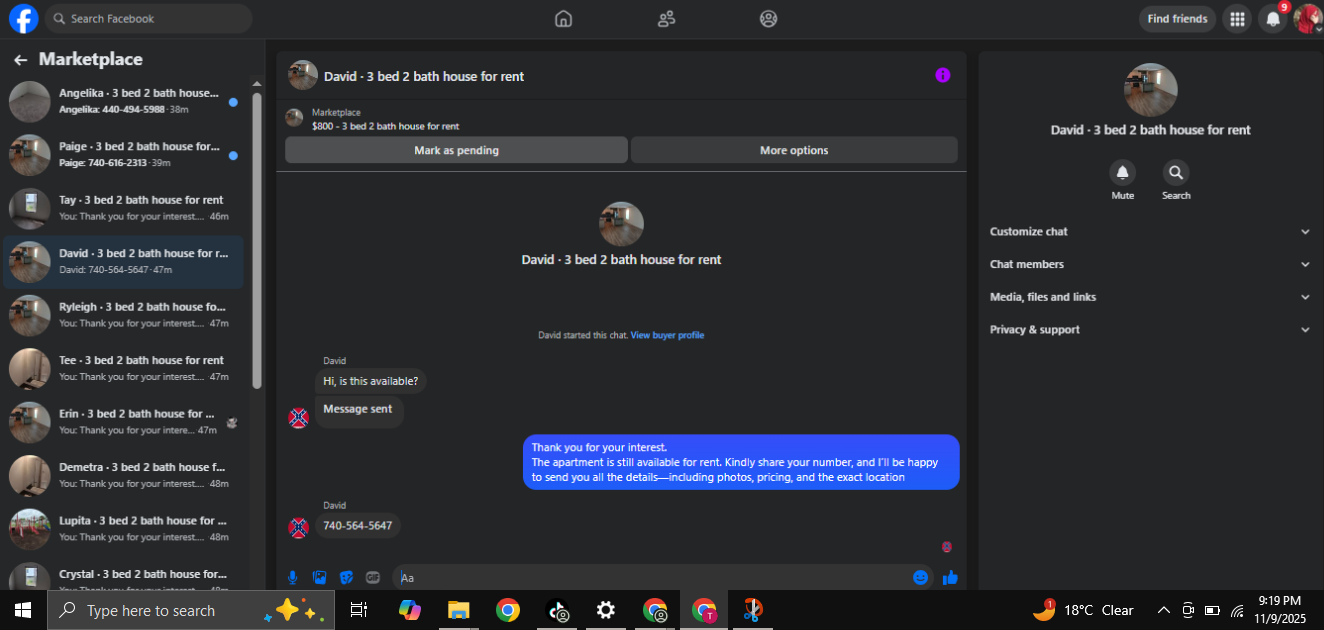Open the TikTok taskbar app
Screen dimensions: 1324x630
557,610
